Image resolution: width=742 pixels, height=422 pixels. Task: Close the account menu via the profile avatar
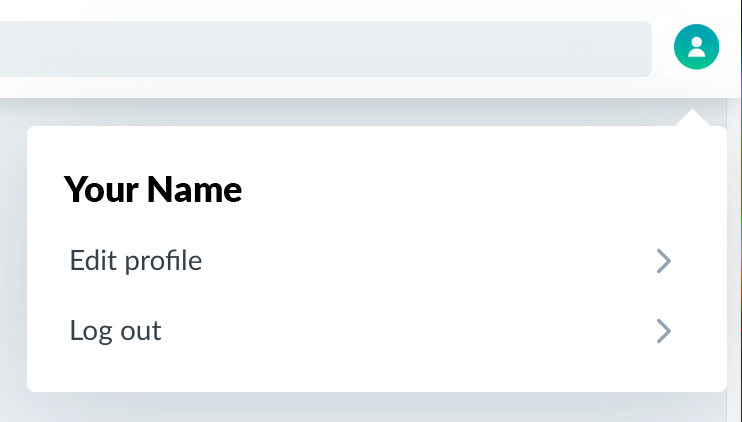pyautogui.click(x=696, y=47)
